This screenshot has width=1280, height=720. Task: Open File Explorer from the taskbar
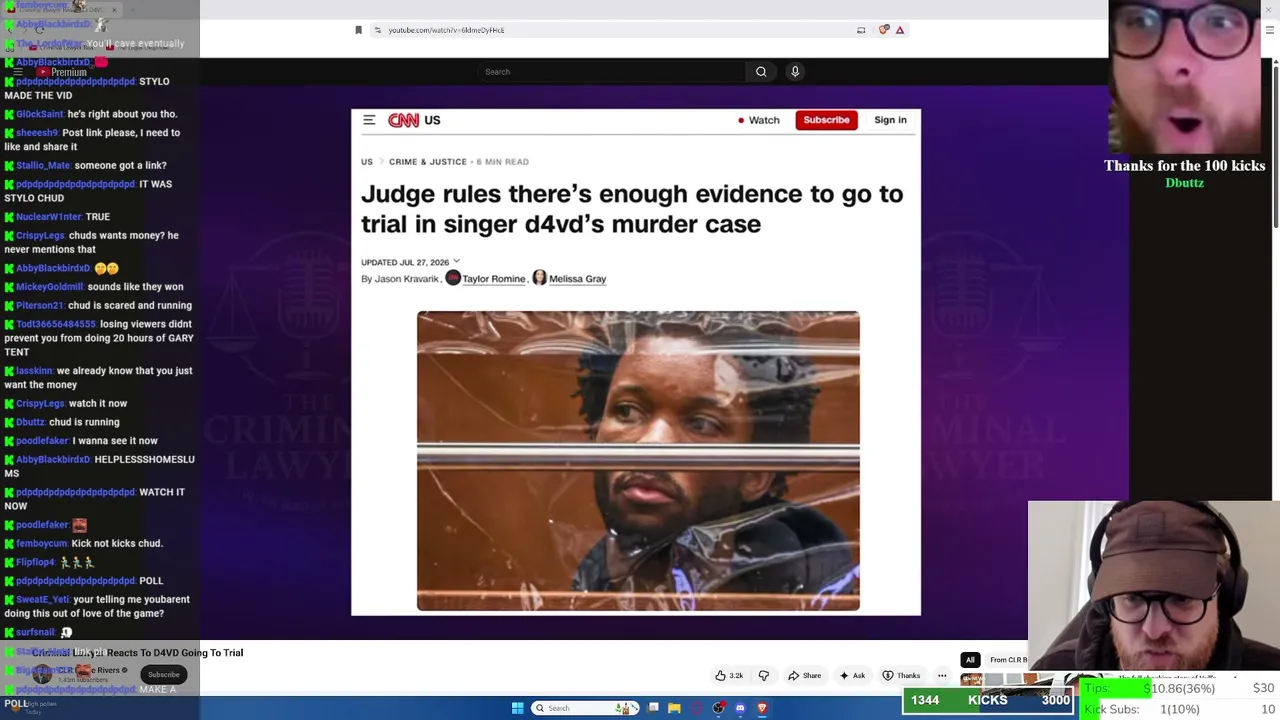click(x=674, y=708)
